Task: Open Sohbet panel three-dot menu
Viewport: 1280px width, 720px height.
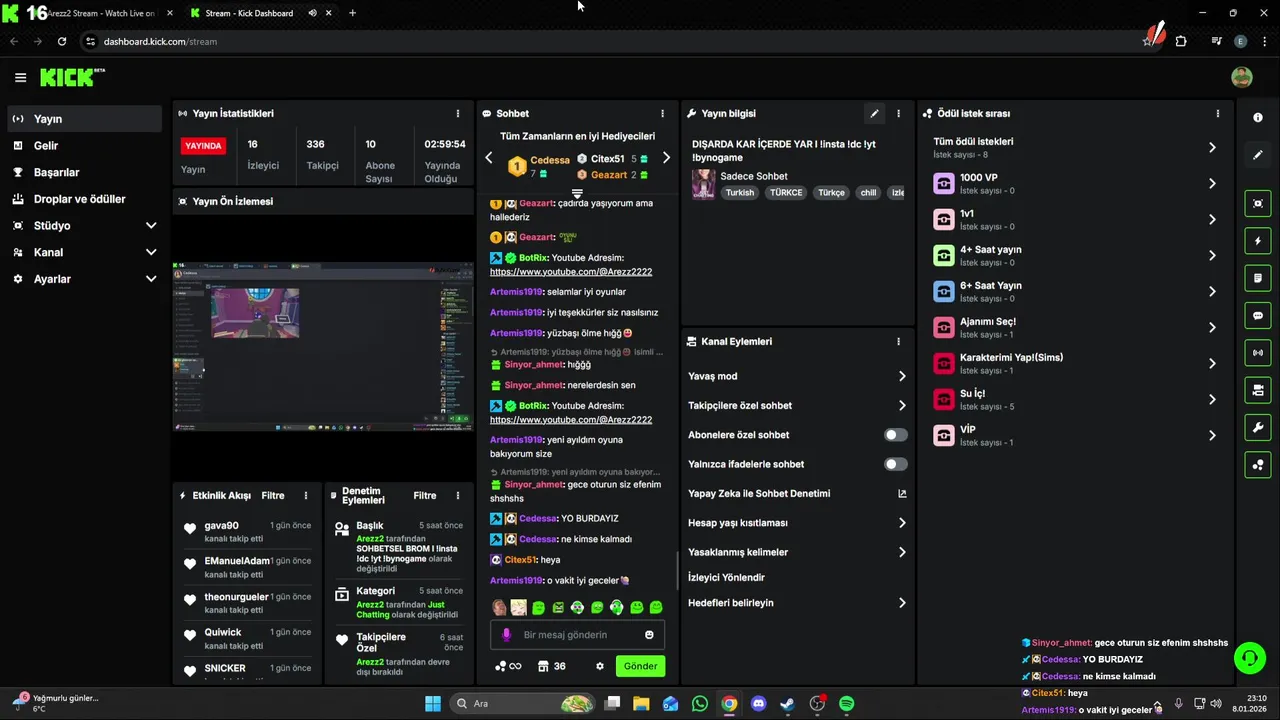Action: 662,113
